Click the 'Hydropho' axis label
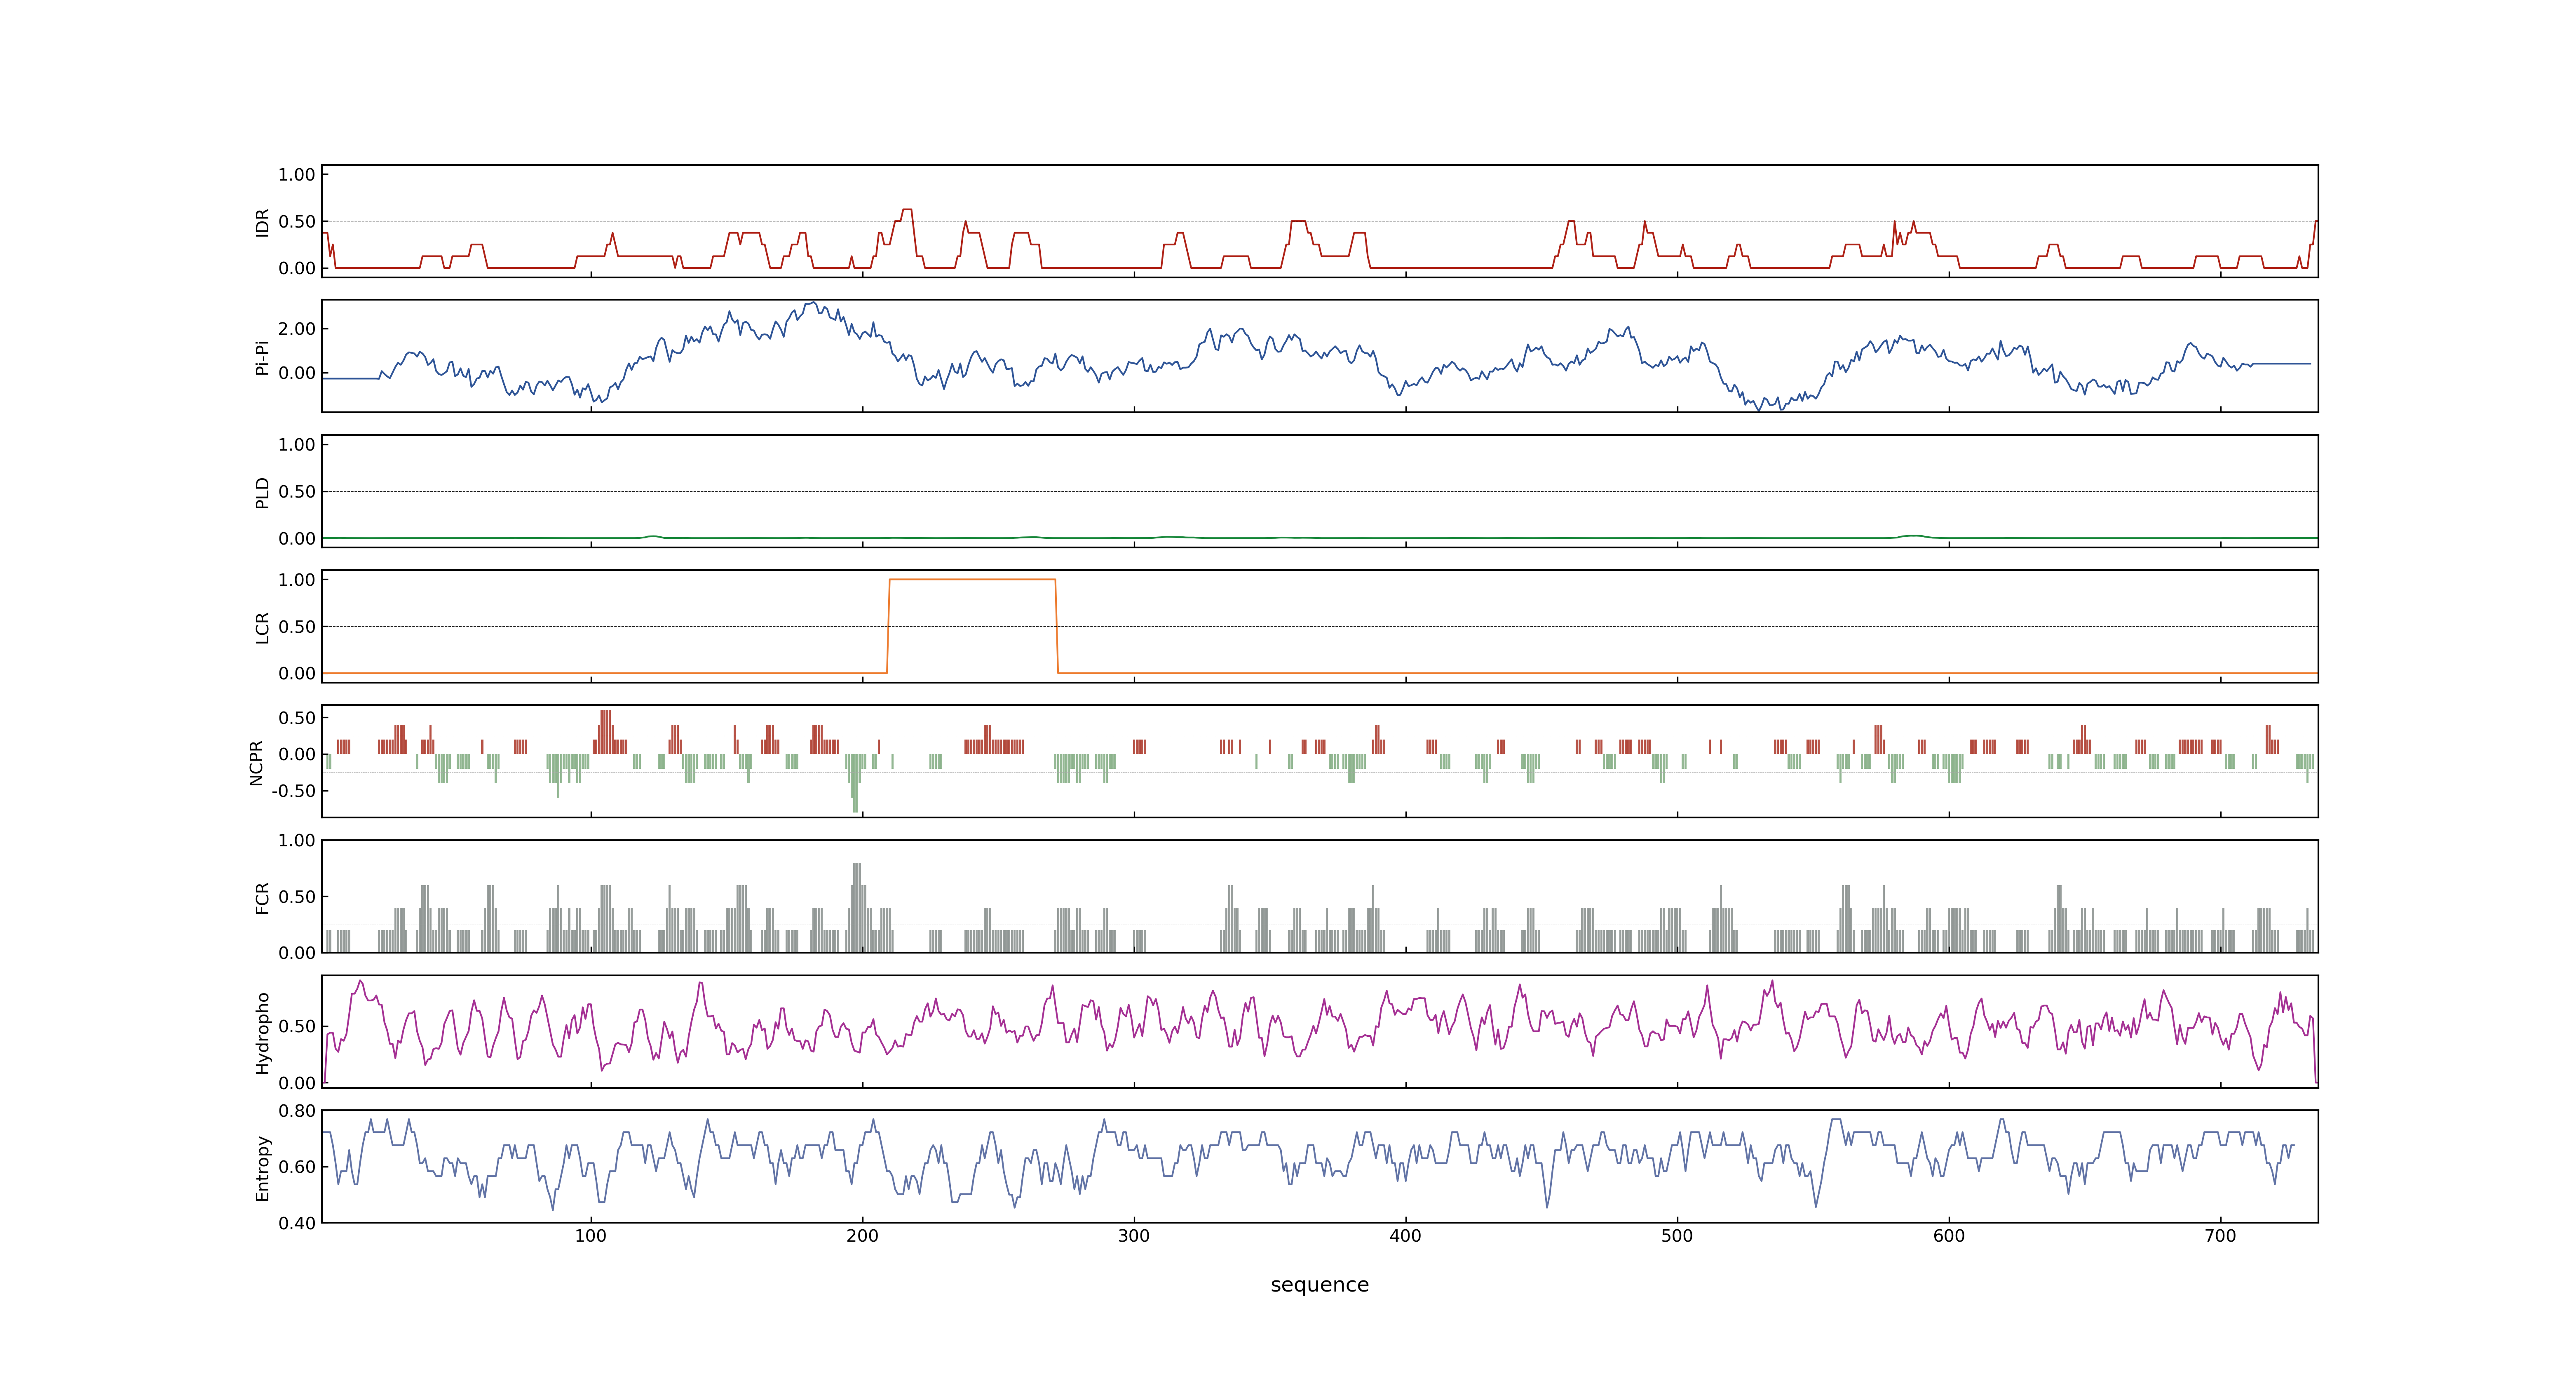Screen dimensions: 2576x1374 pyautogui.click(x=263, y=1033)
